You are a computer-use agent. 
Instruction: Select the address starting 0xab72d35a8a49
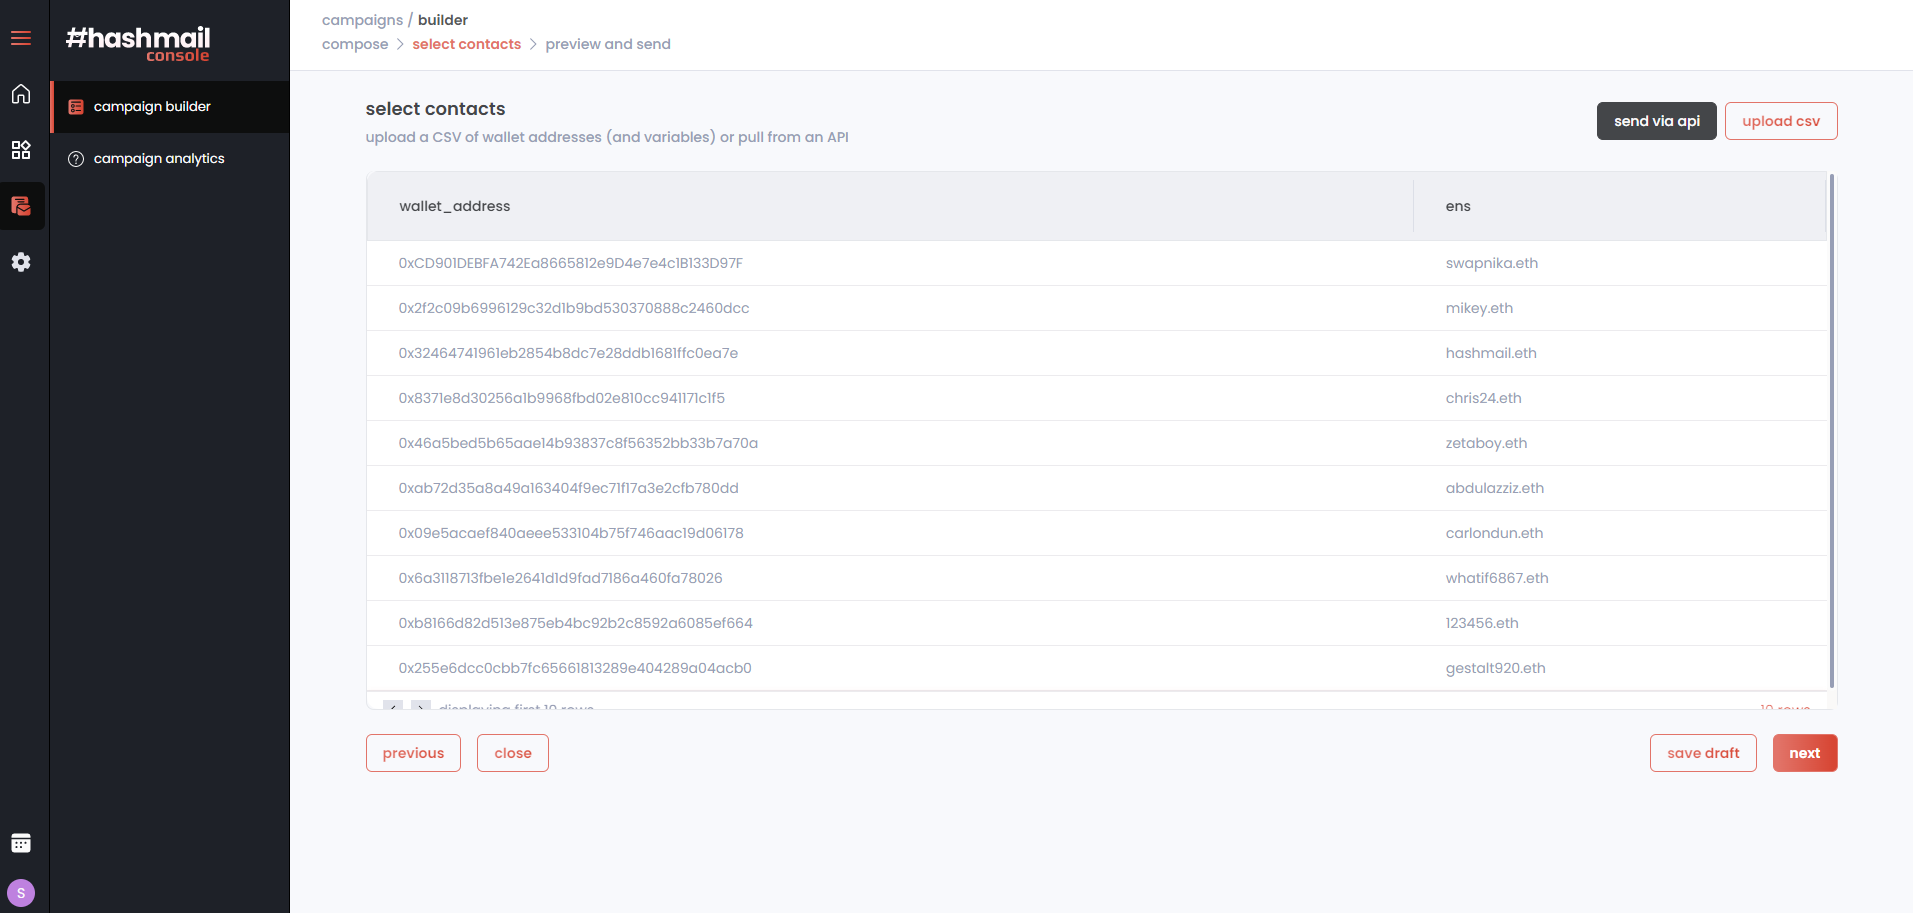coord(568,488)
